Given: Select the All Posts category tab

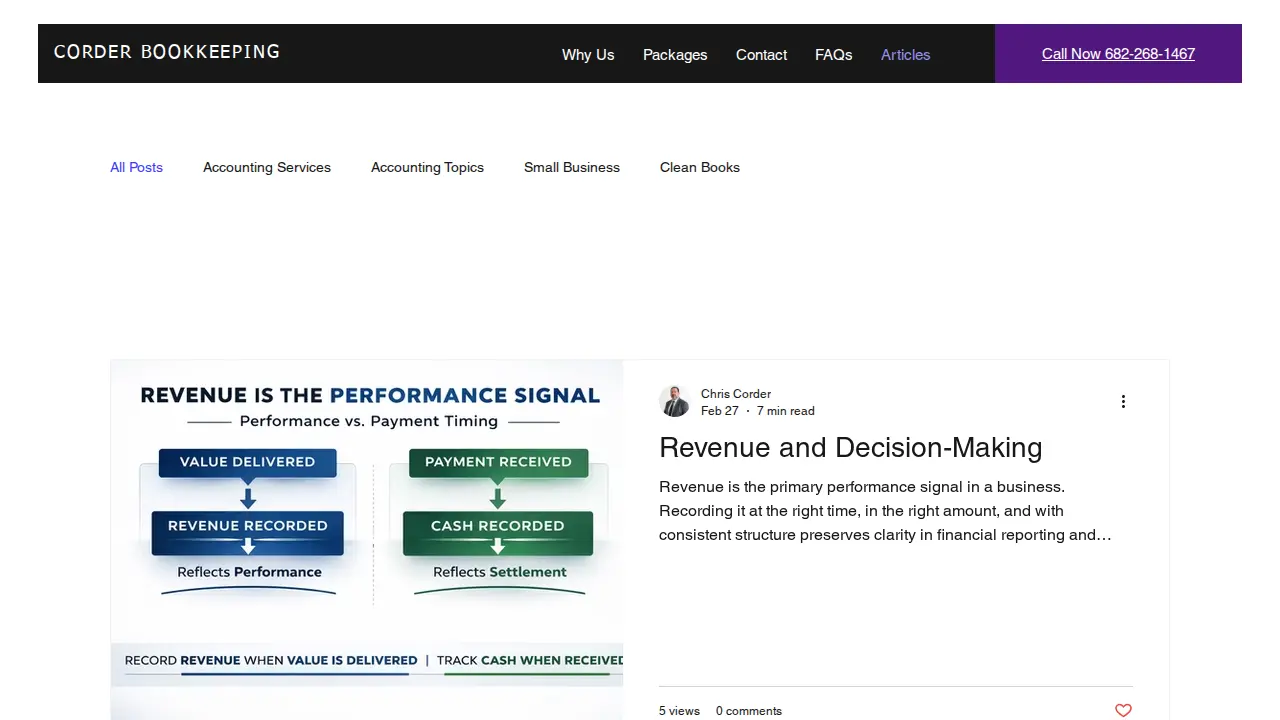Looking at the screenshot, I should [x=136, y=167].
